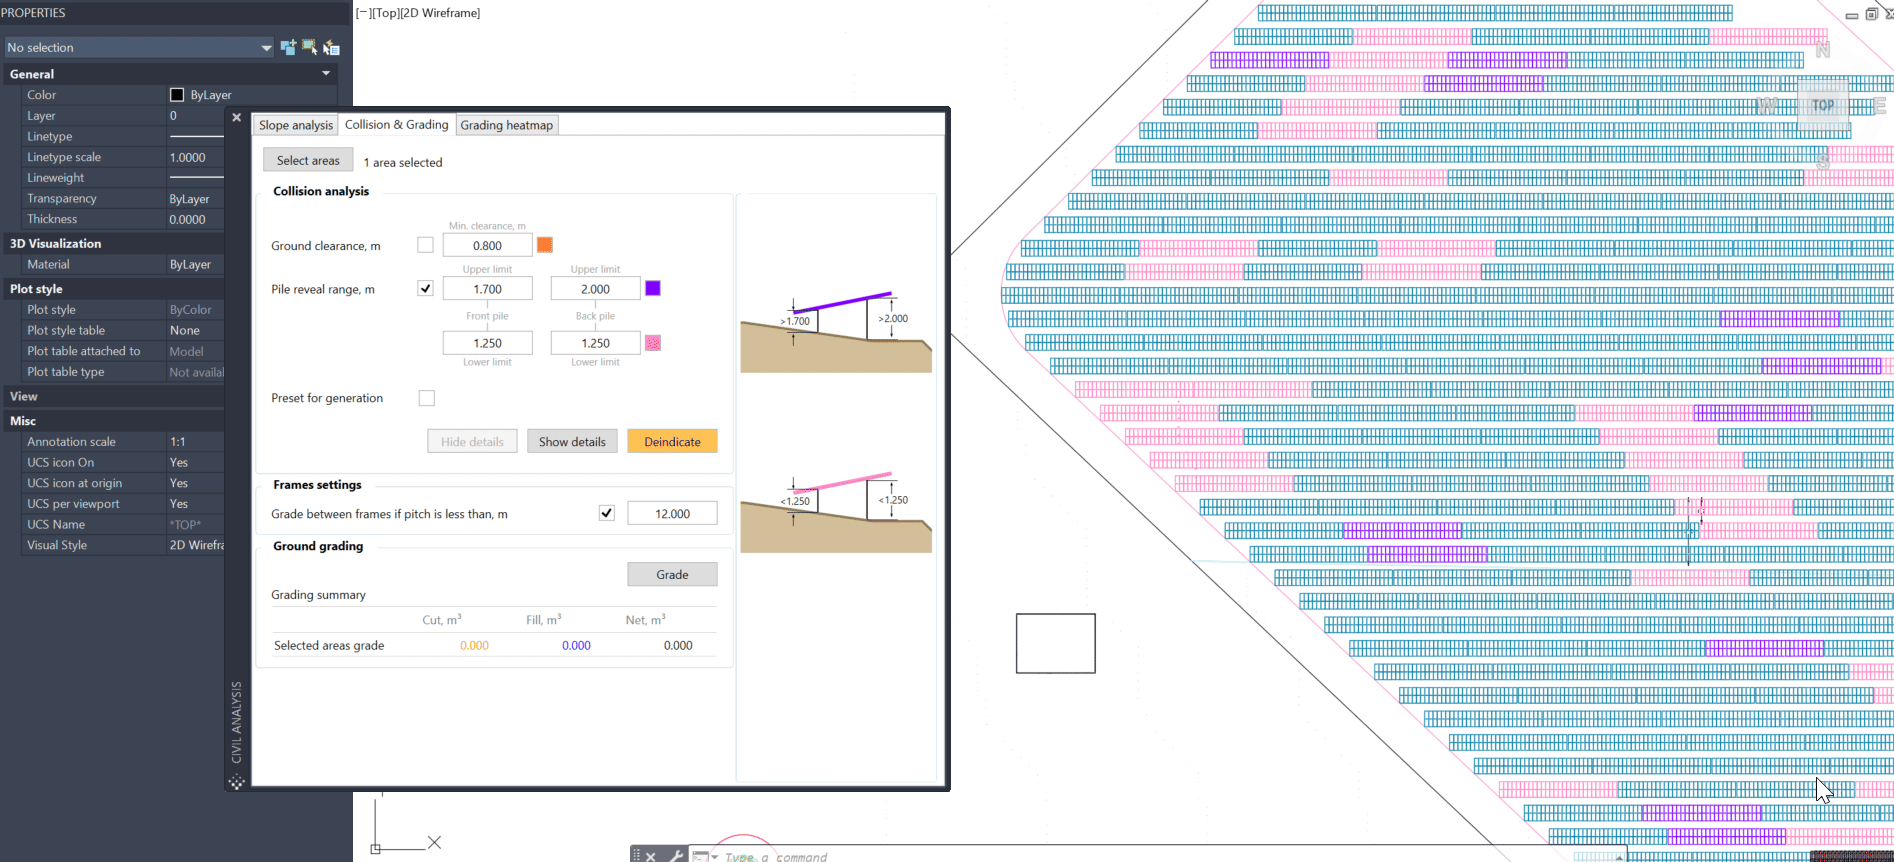1894x862 pixels.
Task: Click the Hide details button
Action: [x=472, y=441]
